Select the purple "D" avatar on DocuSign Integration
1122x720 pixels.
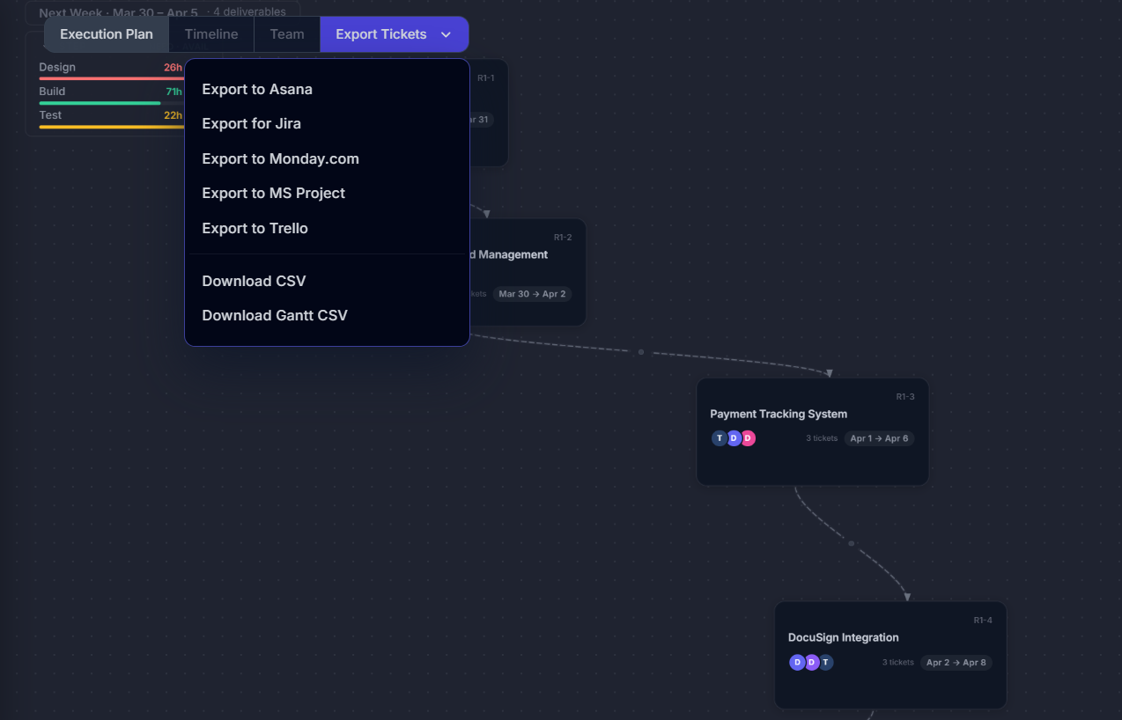(x=811, y=662)
